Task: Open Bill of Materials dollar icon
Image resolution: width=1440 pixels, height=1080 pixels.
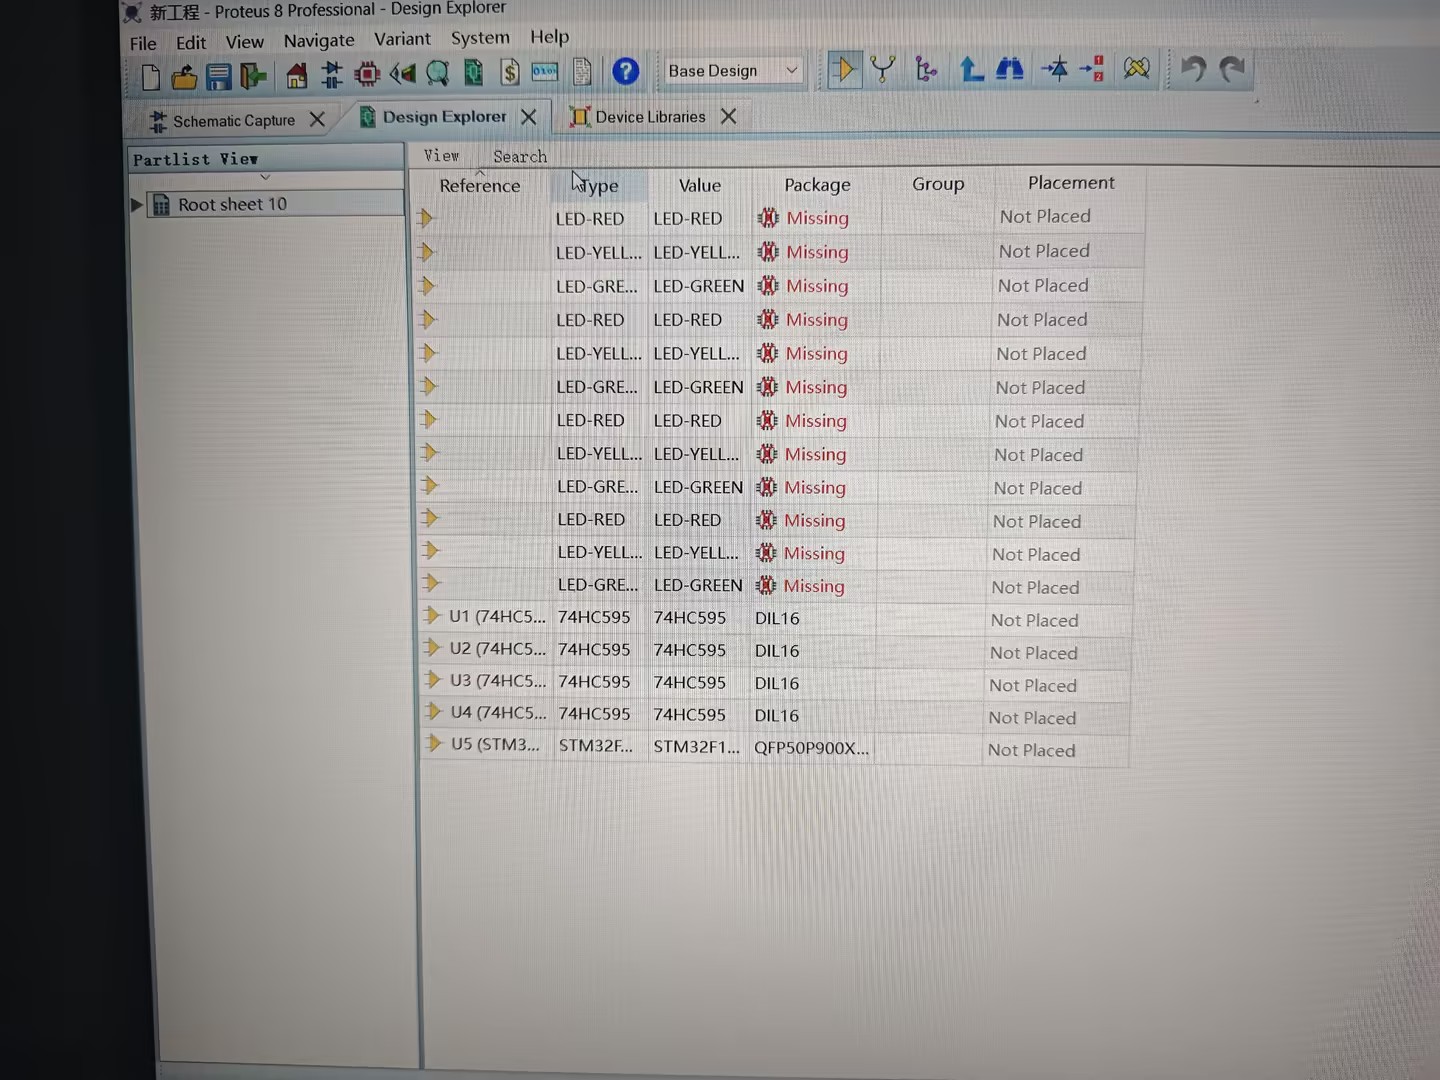Action: point(510,72)
